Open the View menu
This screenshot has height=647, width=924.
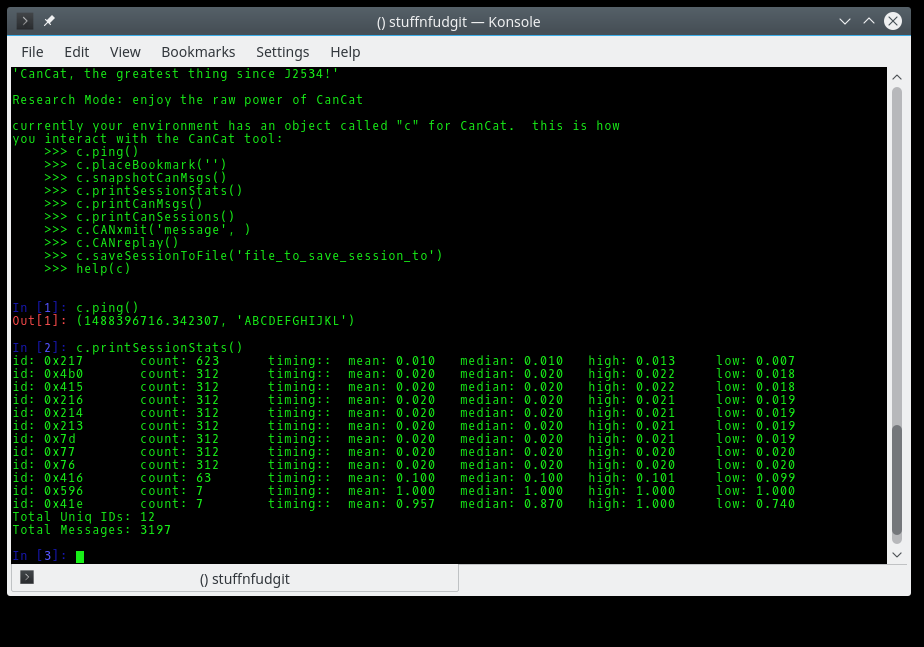(125, 52)
